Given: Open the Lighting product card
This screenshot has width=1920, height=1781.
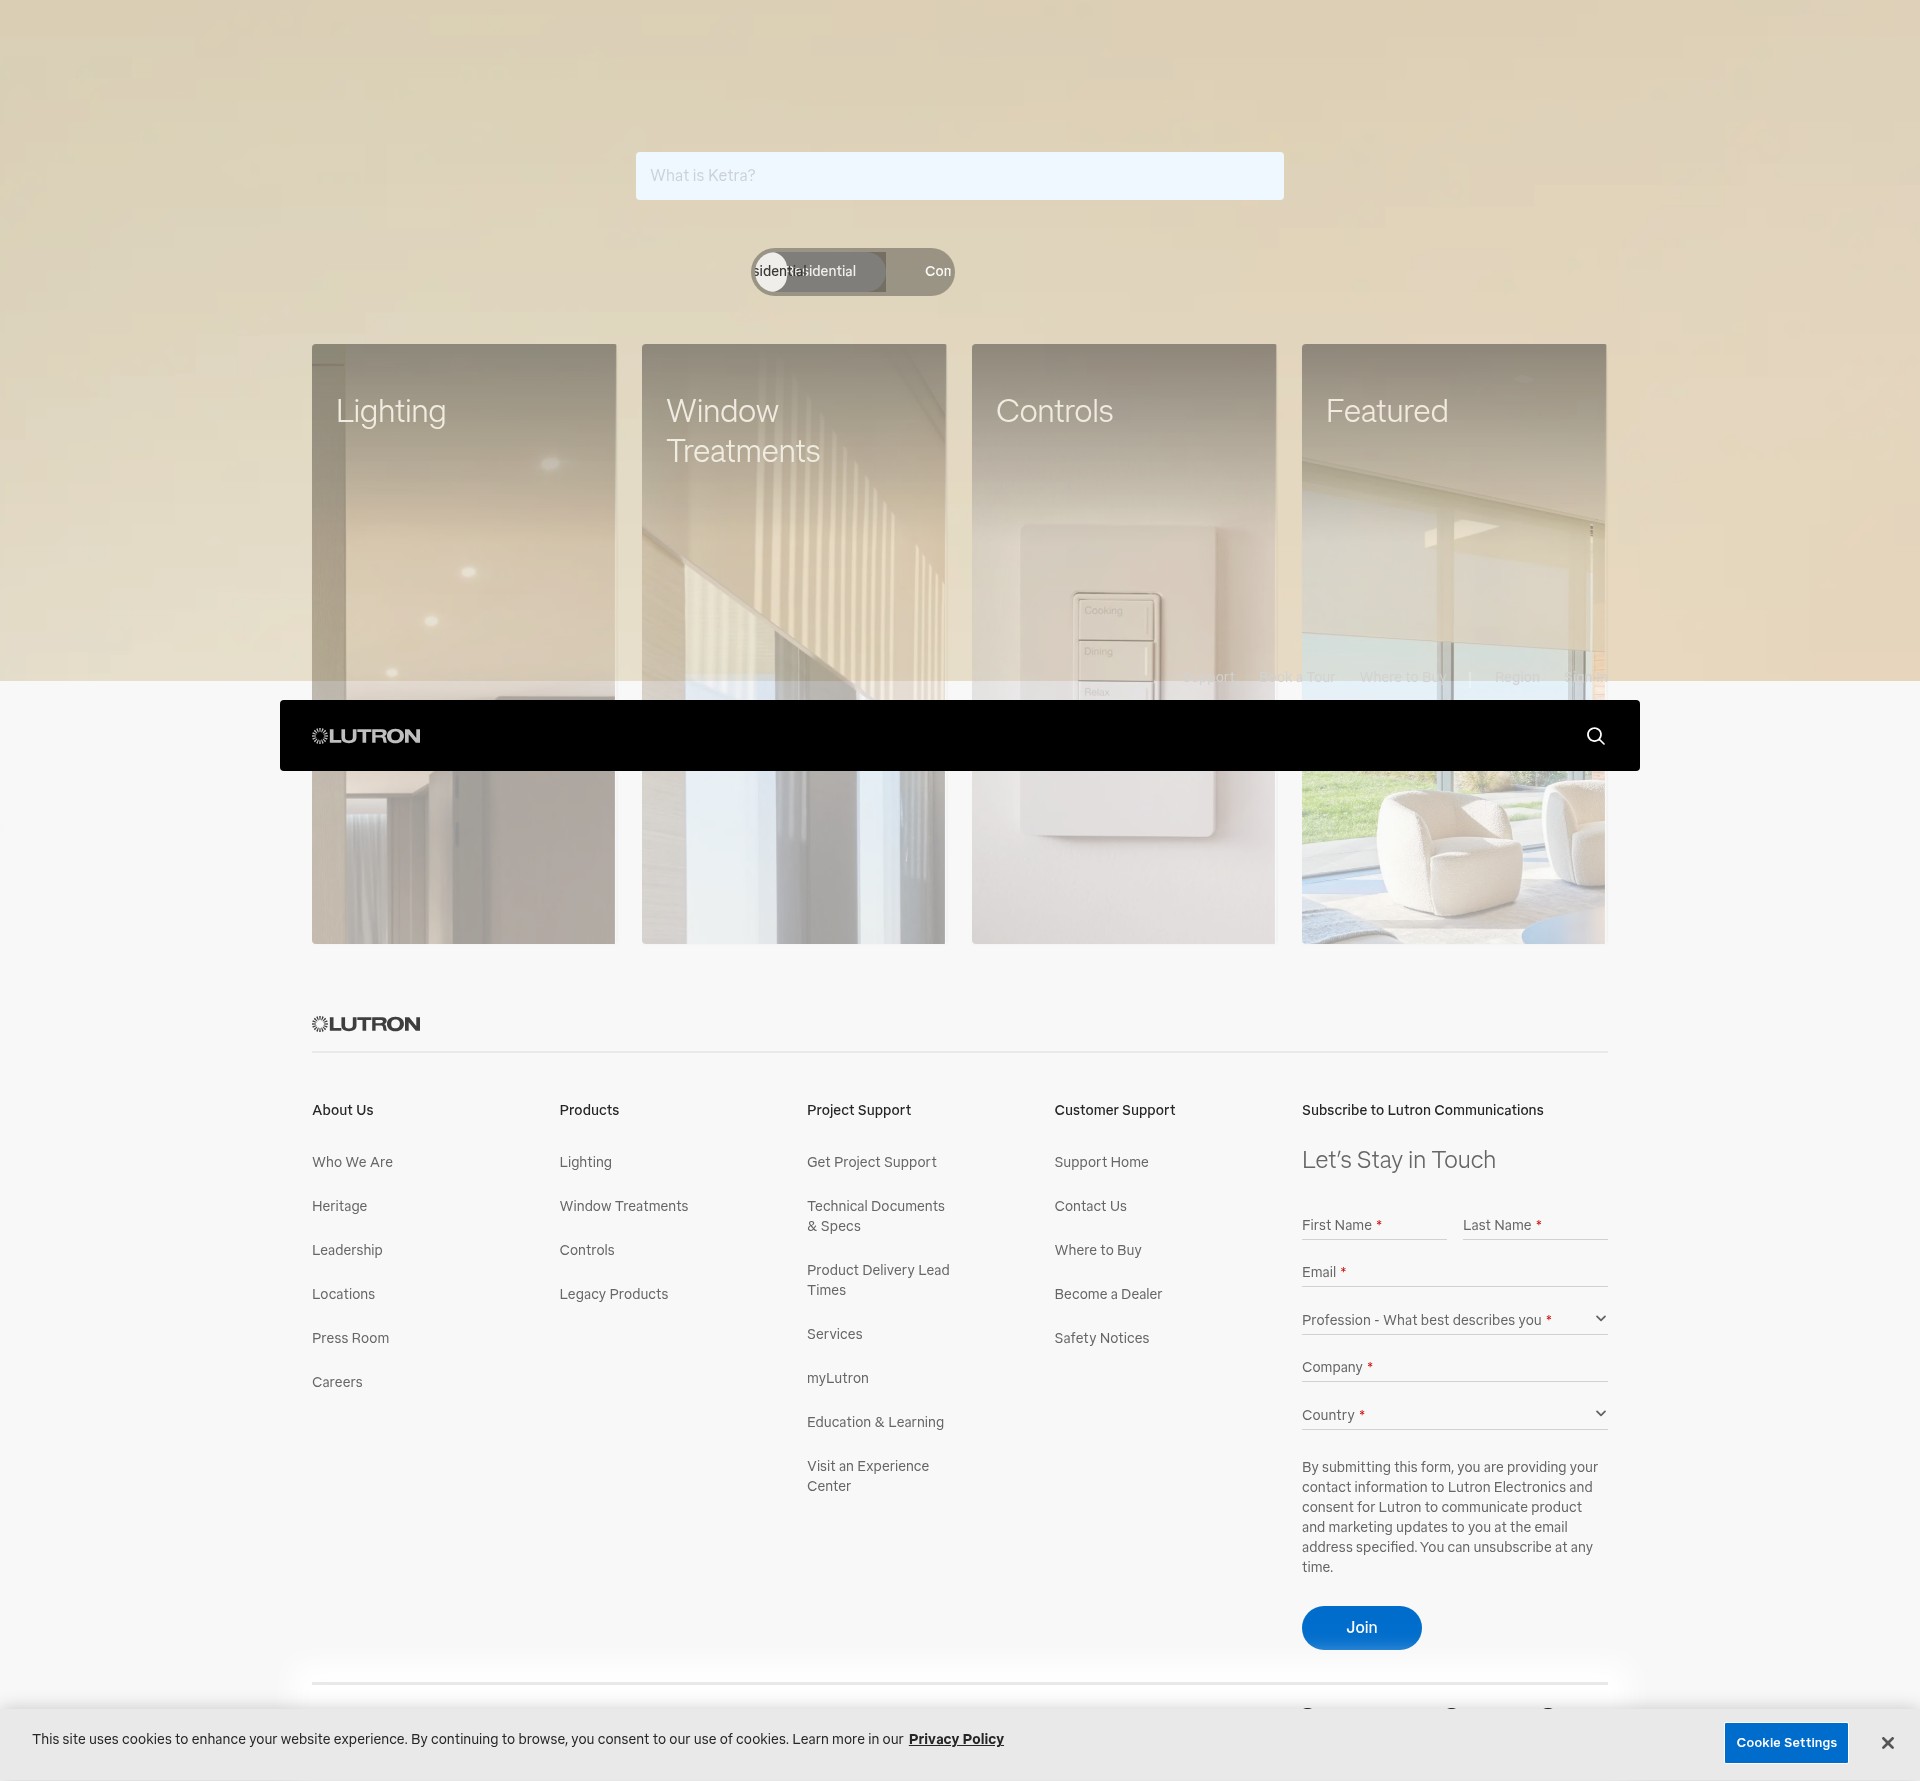Looking at the screenshot, I should (x=464, y=644).
